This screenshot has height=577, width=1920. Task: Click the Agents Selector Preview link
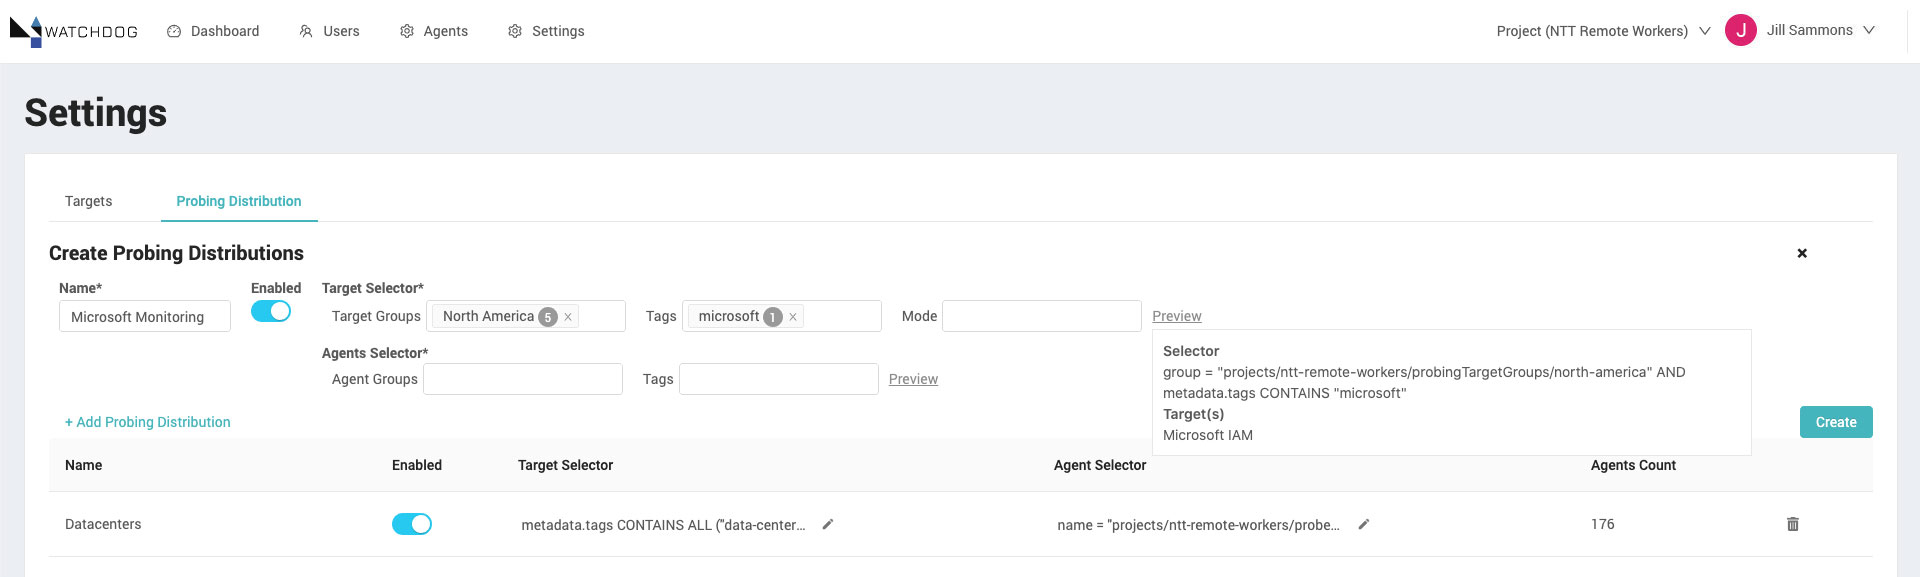[913, 379]
